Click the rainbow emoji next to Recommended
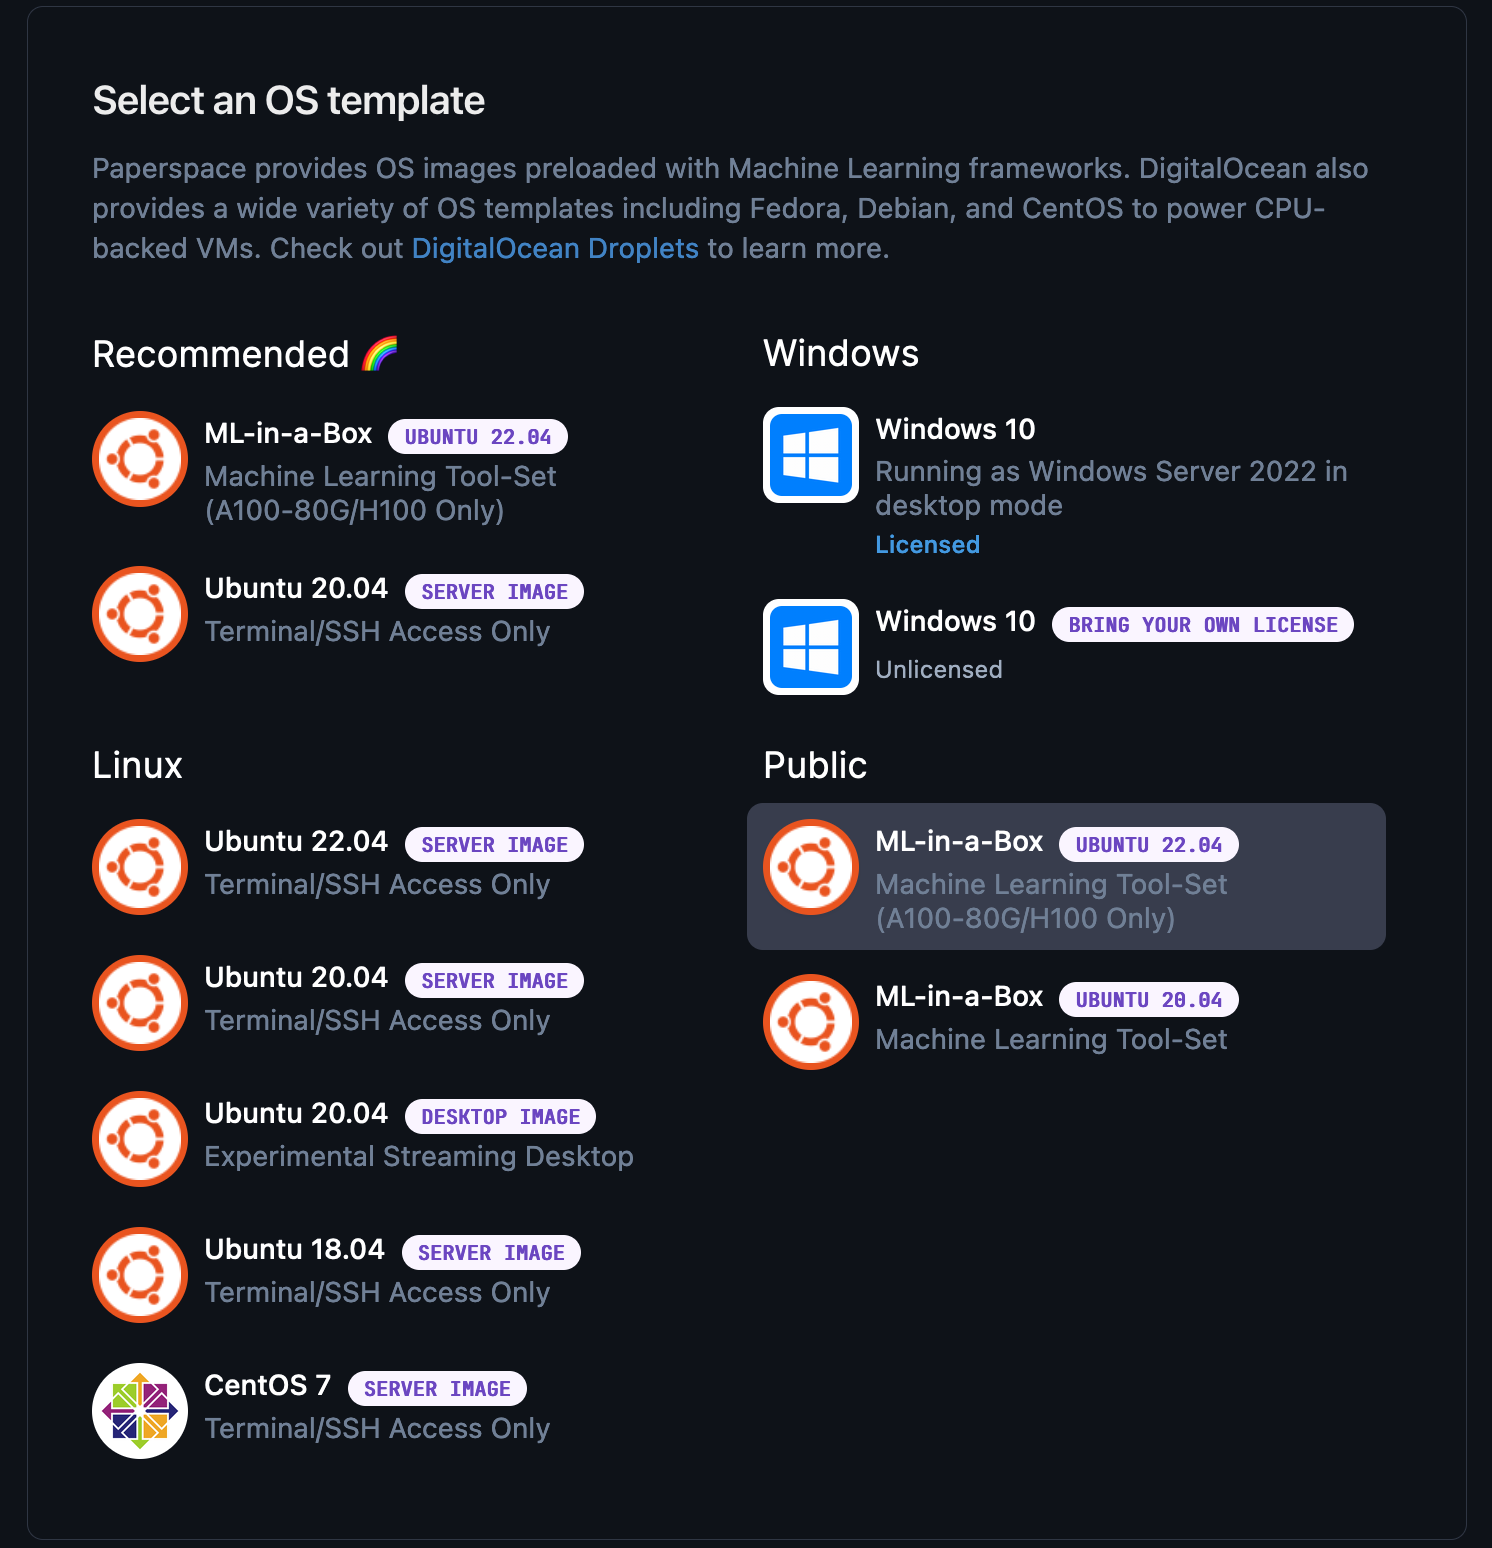The image size is (1492, 1548). [380, 353]
